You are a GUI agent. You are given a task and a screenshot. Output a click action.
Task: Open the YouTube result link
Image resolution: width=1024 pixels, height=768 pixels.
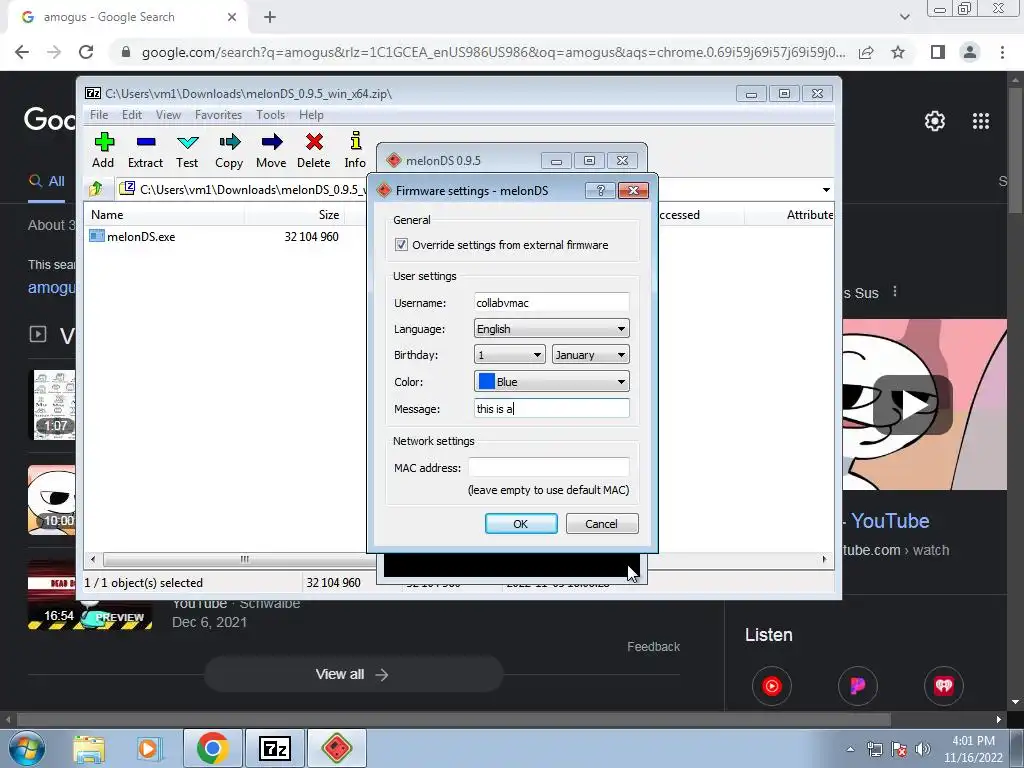point(889,521)
